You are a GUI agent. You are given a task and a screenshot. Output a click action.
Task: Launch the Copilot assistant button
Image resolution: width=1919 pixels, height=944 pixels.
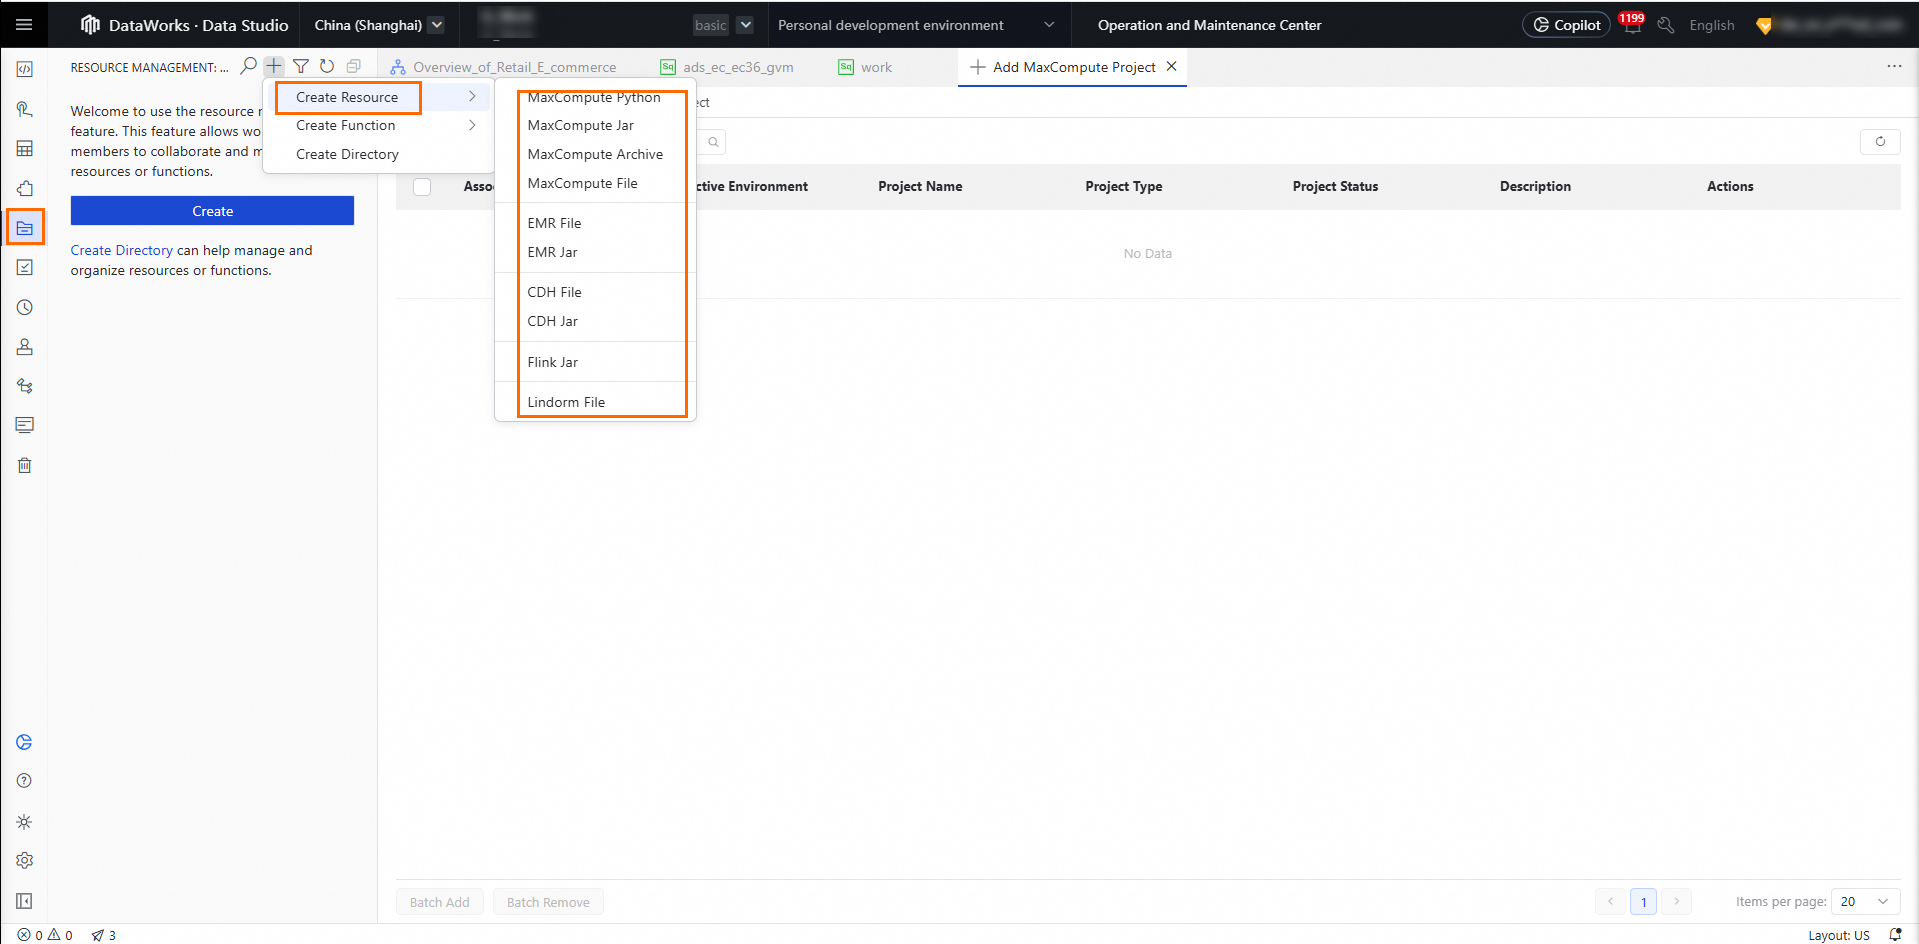pos(1566,25)
